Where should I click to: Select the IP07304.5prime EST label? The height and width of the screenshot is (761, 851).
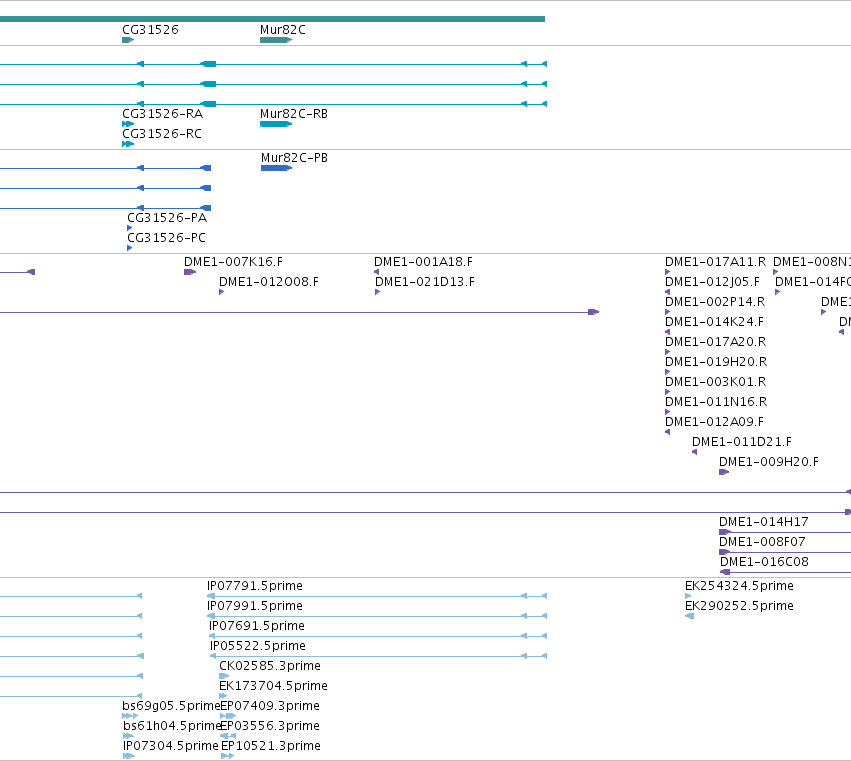170,747
